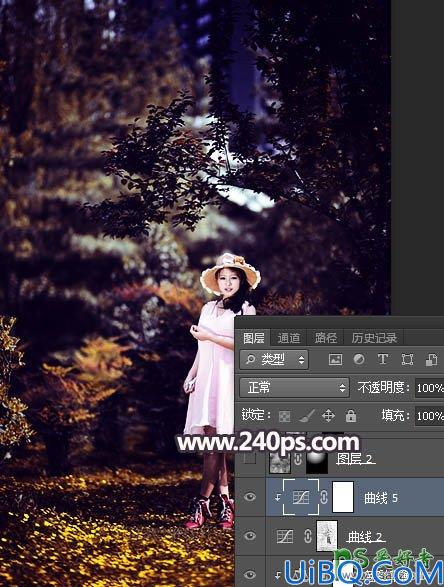Toggle eye icon of layer below 曲线 2
The width and height of the screenshot is (444, 587).
(250, 575)
